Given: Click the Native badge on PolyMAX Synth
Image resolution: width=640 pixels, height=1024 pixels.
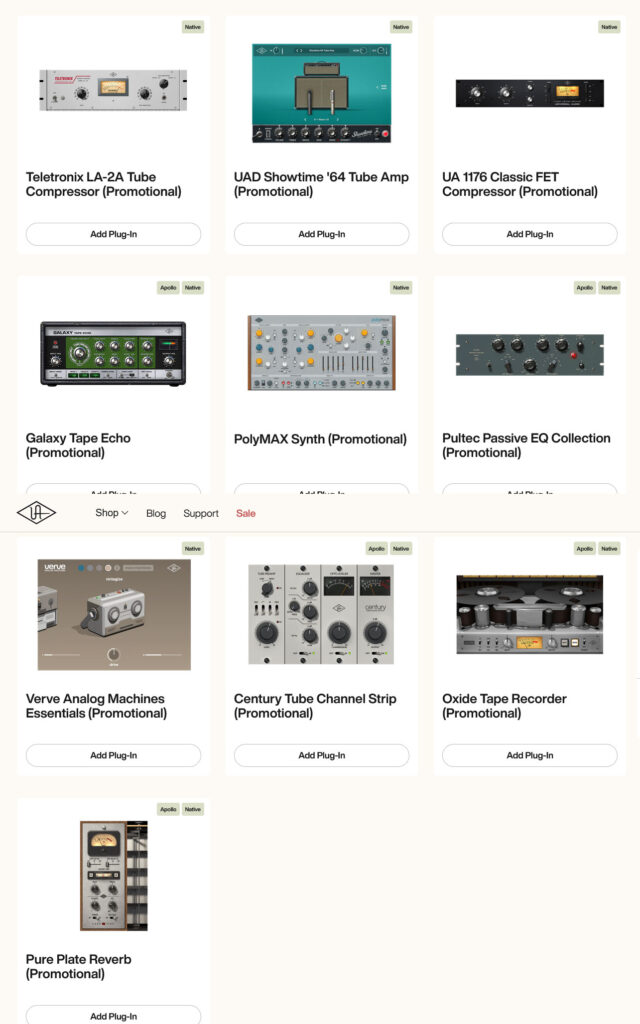Looking at the screenshot, I should [401, 287].
